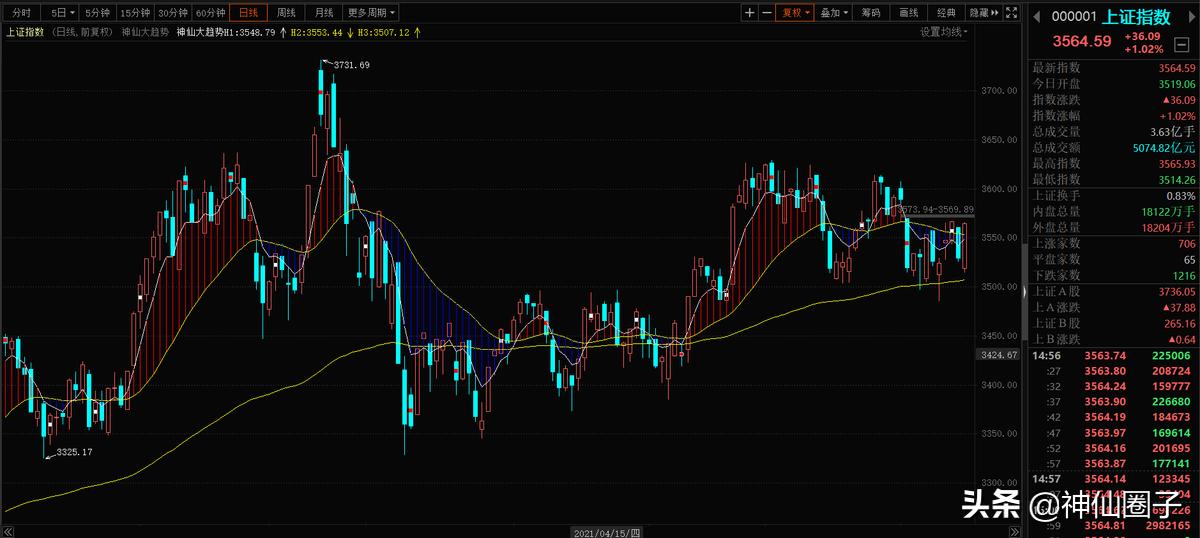
Task: Select the 15分钟 chart period
Action: click(x=135, y=13)
